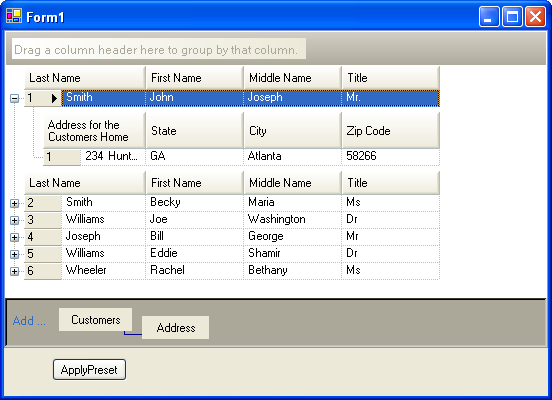Screen dimensions: 552x400
Task: Select the Dr title cell for Joe
Action: click(391, 219)
